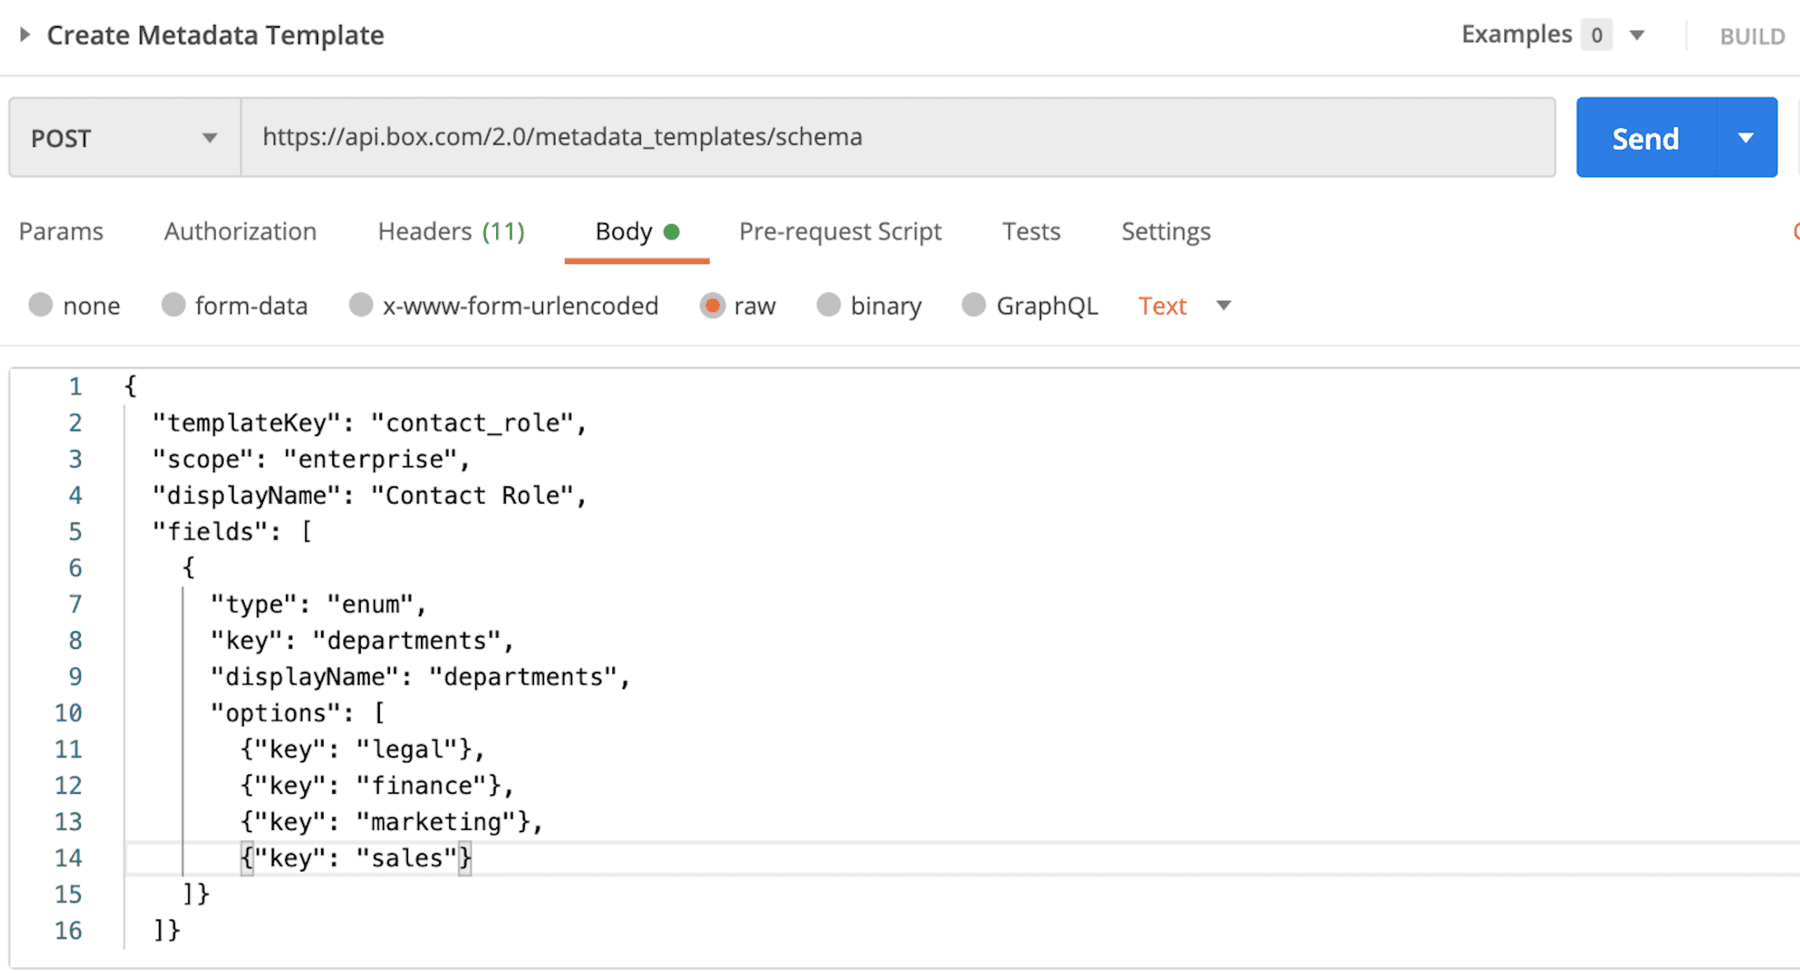Viewport: 1800px width, 973px height.
Task: Open the Examples dropdown arrow
Action: pos(1637,35)
